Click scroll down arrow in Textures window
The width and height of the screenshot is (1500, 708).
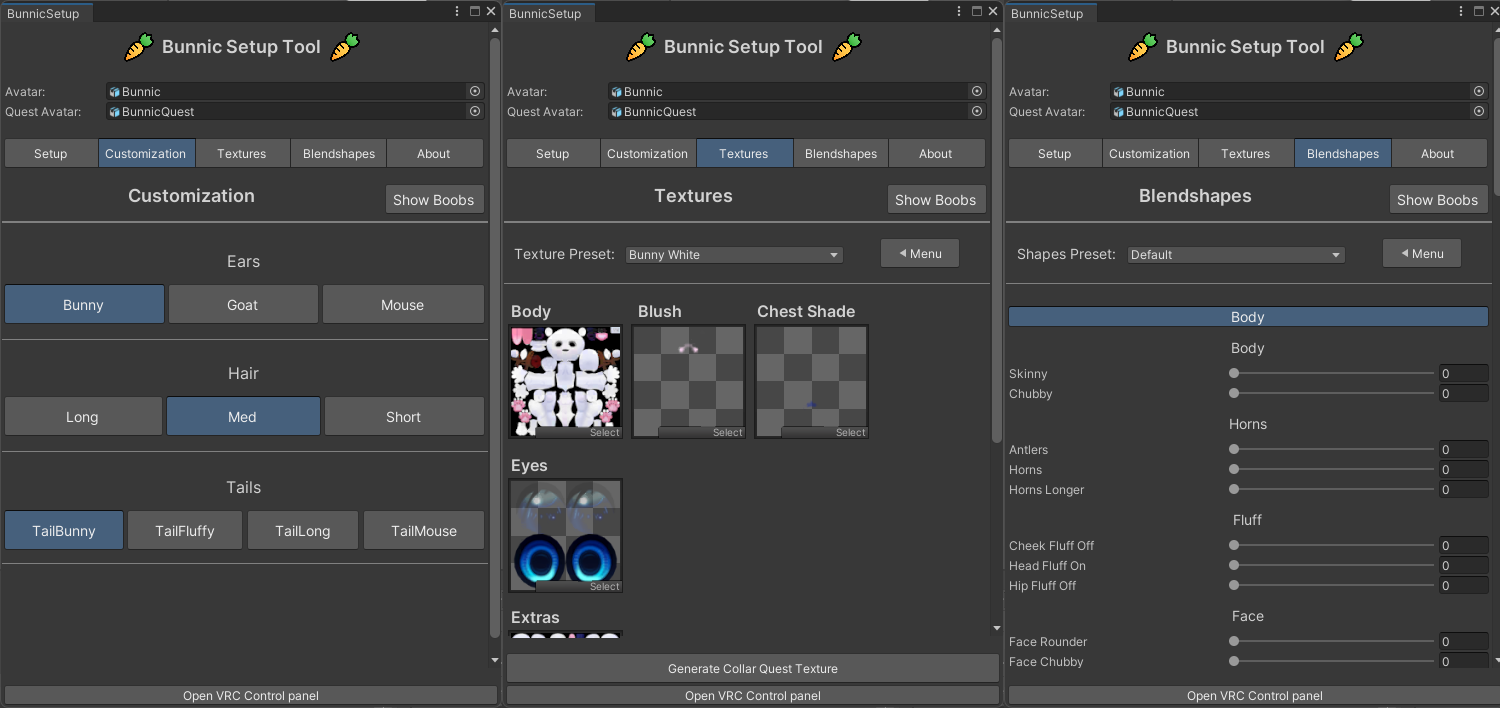pos(996,628)
